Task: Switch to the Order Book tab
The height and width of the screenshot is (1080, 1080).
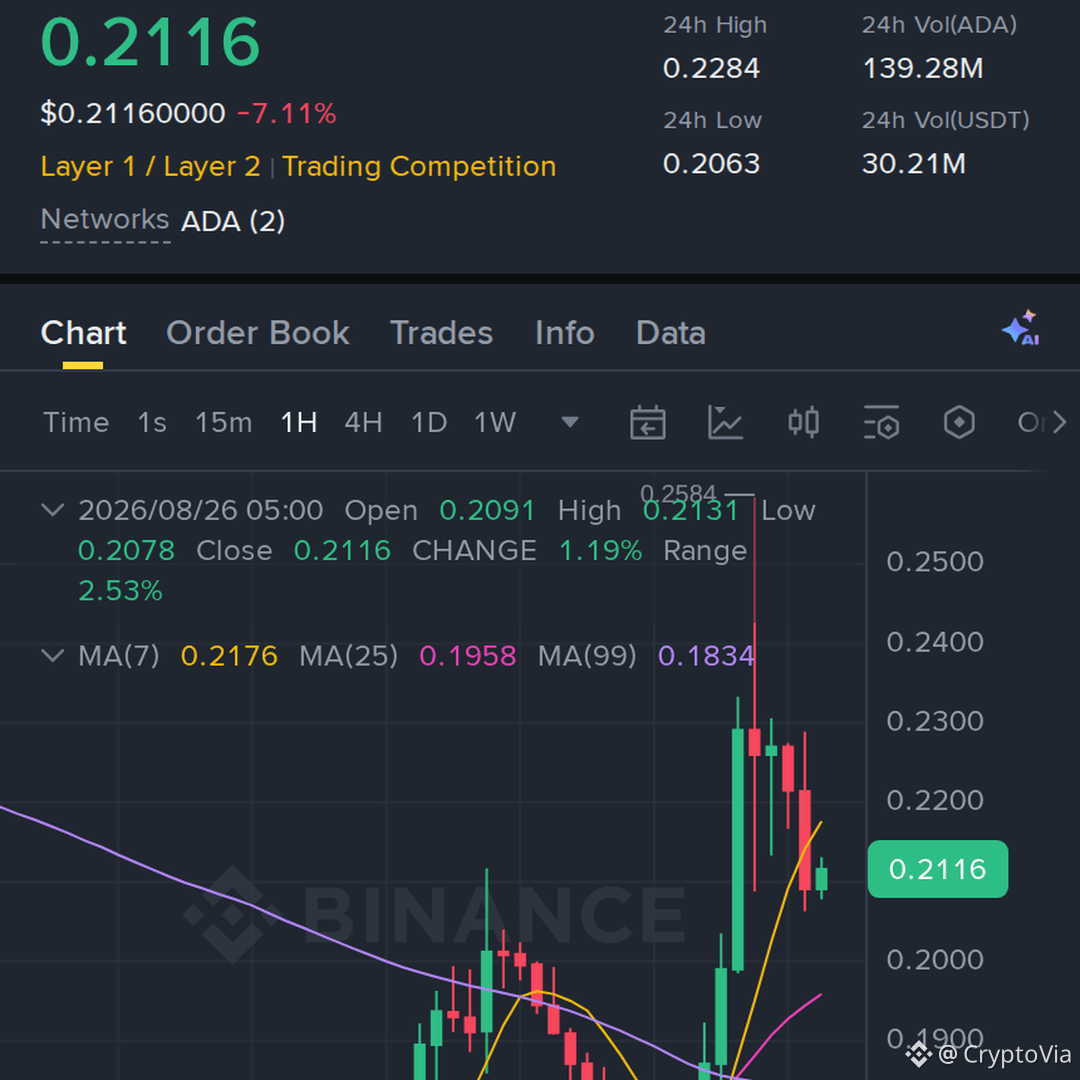Action: click(x=258, y=333)
